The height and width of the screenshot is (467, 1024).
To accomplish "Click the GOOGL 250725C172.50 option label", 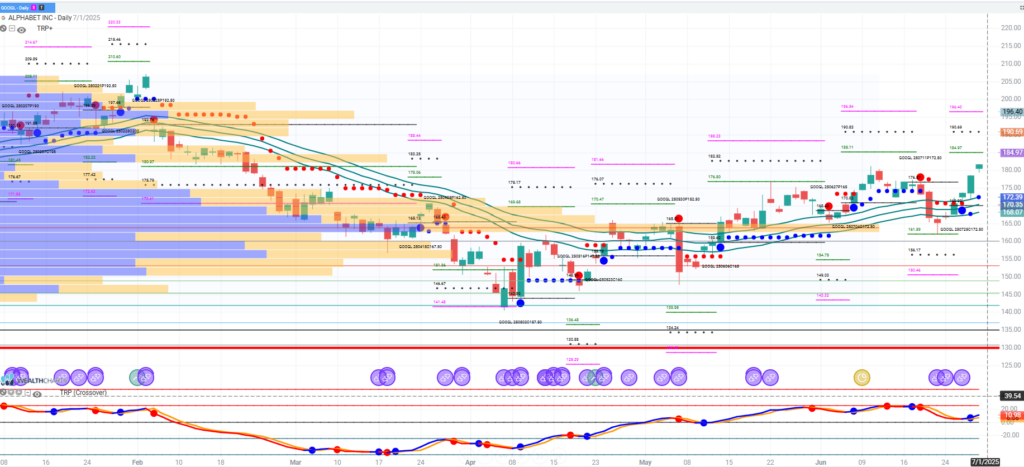I will coord(961,230).
